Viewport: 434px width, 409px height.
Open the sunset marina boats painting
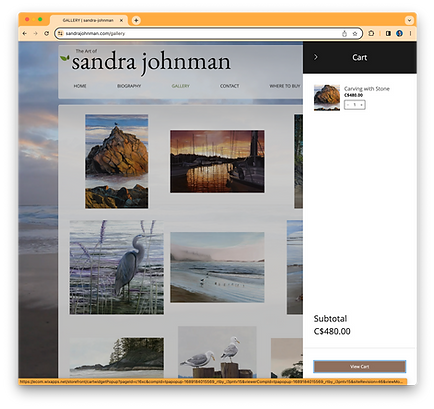[x=217, y=161]
